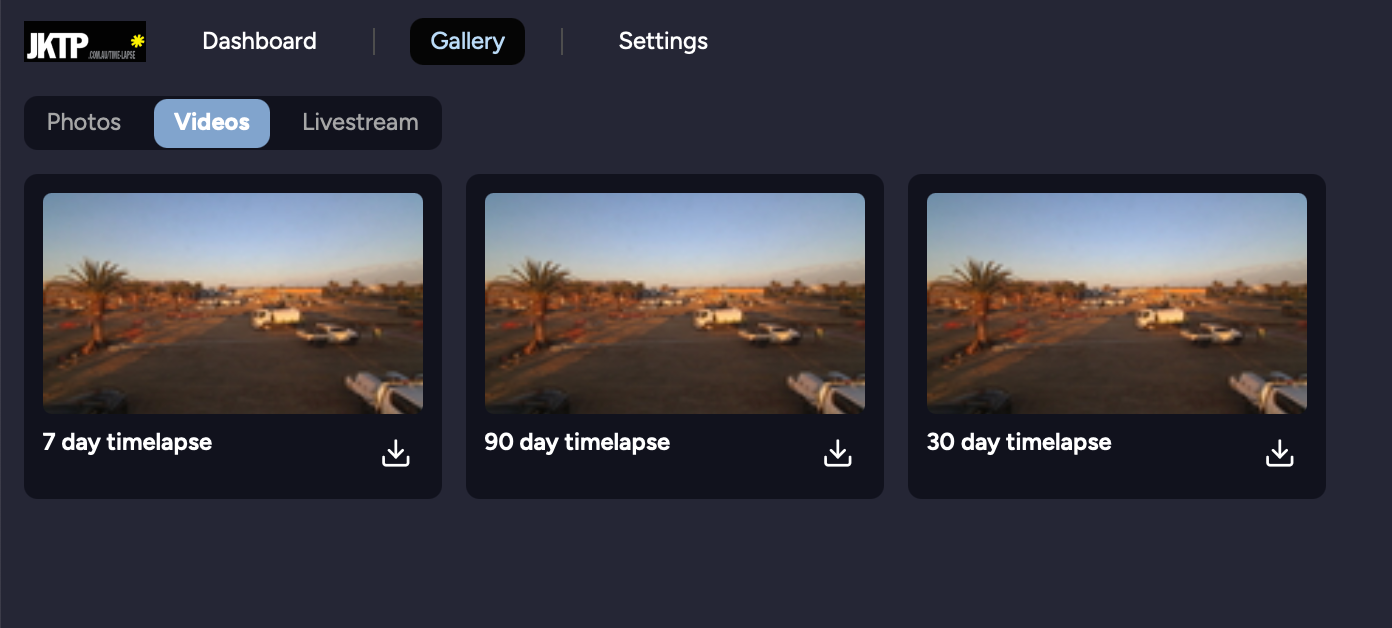The height and width of the screenshot is (628, 1392).
Task: Click the "90 day timelapse" title text
Action: pyautogui.click(x=577, y=442)
